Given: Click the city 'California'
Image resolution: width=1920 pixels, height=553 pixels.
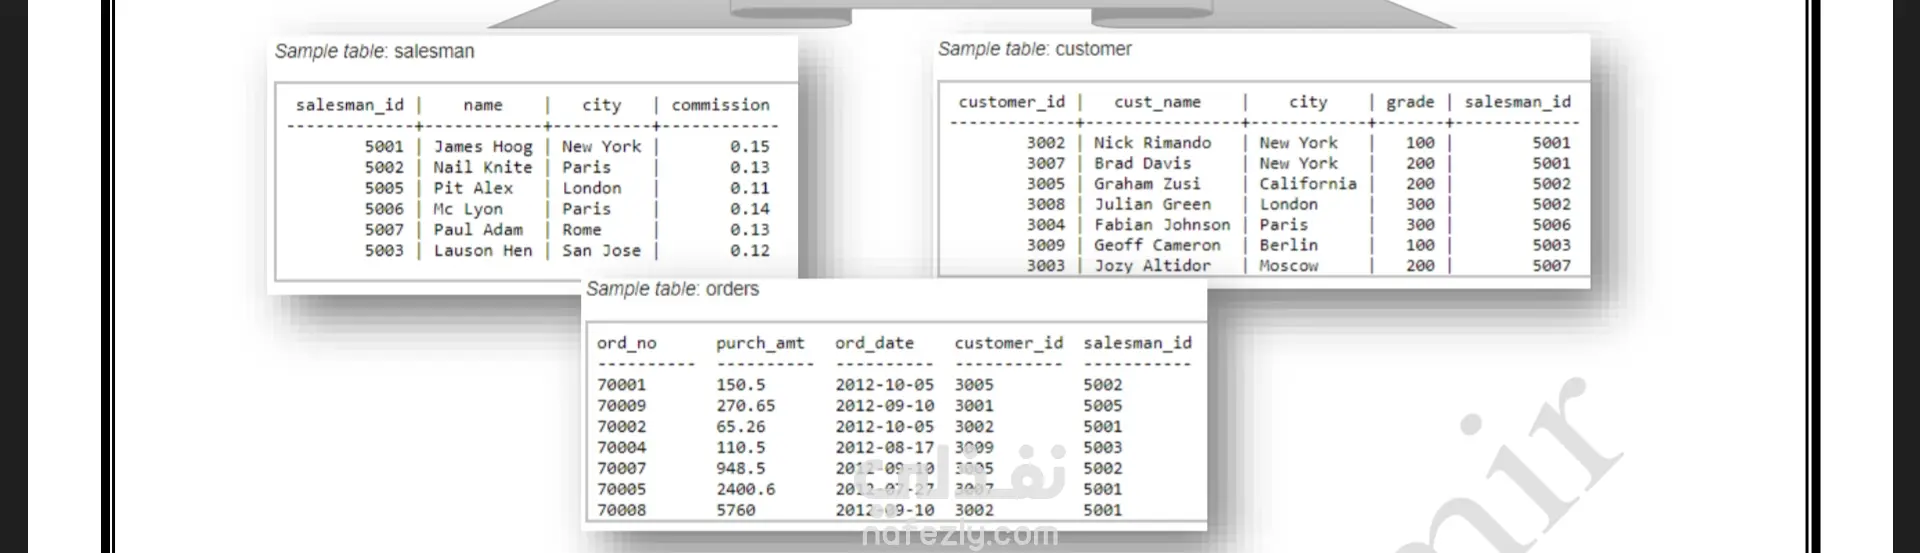Looking at the screenshot, I should (1308, 184).
